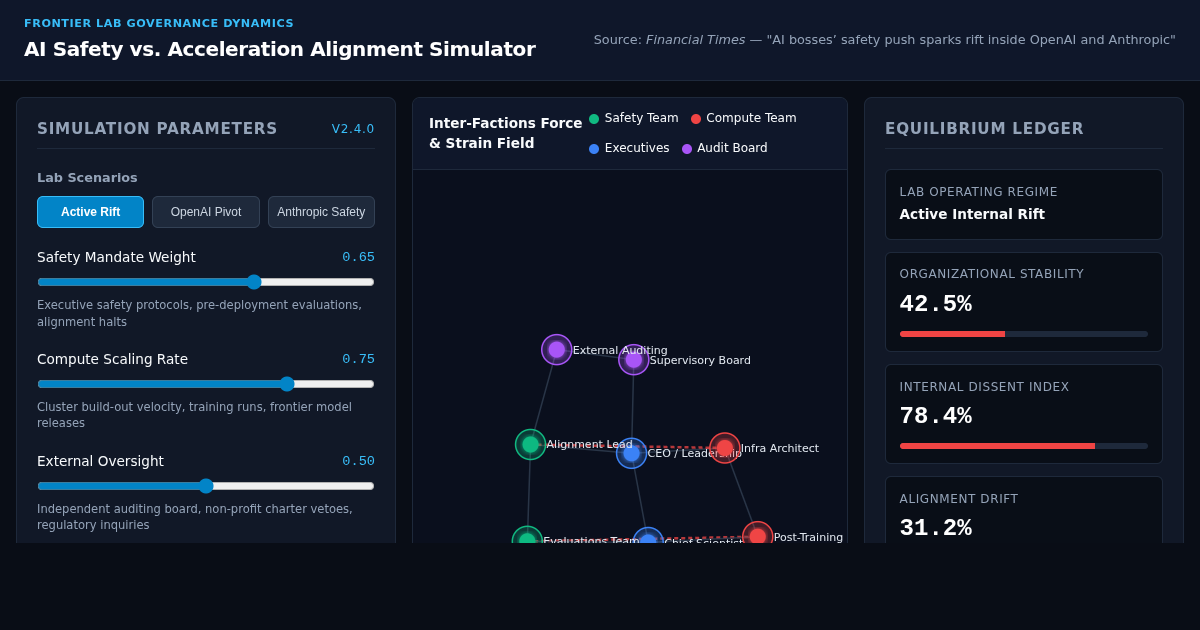This screenshot has height=630, width=1200.
Task: Click the 0.75 compute rate value
Action: tap(358, 359)
